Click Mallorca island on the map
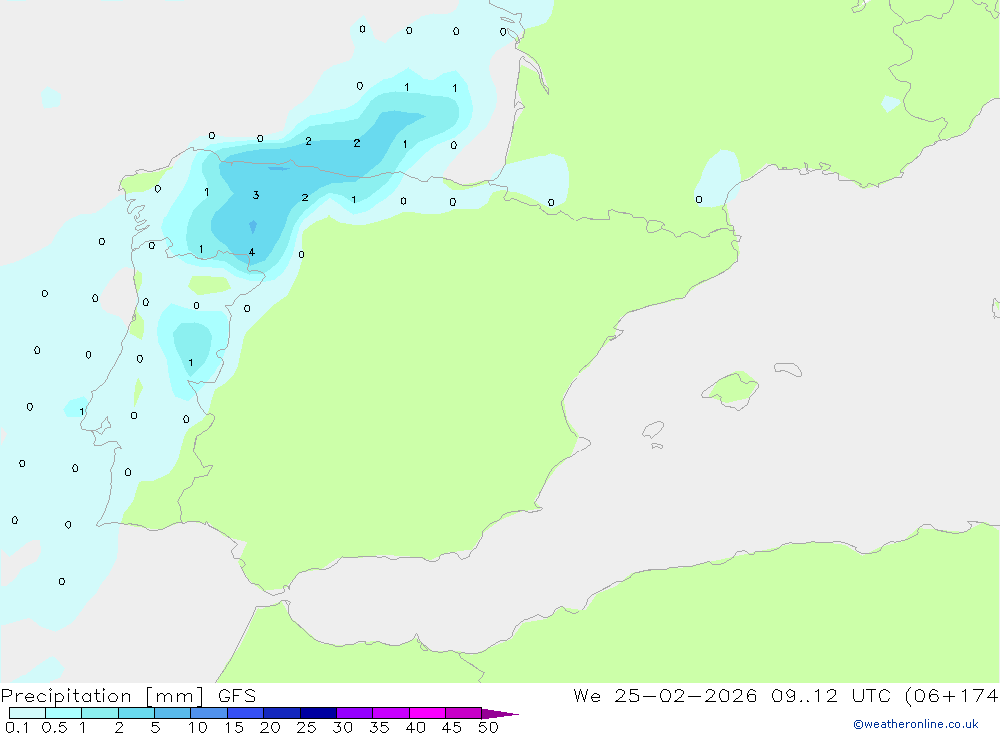Screen dimensions: 1000x733 tap(731, 388)
